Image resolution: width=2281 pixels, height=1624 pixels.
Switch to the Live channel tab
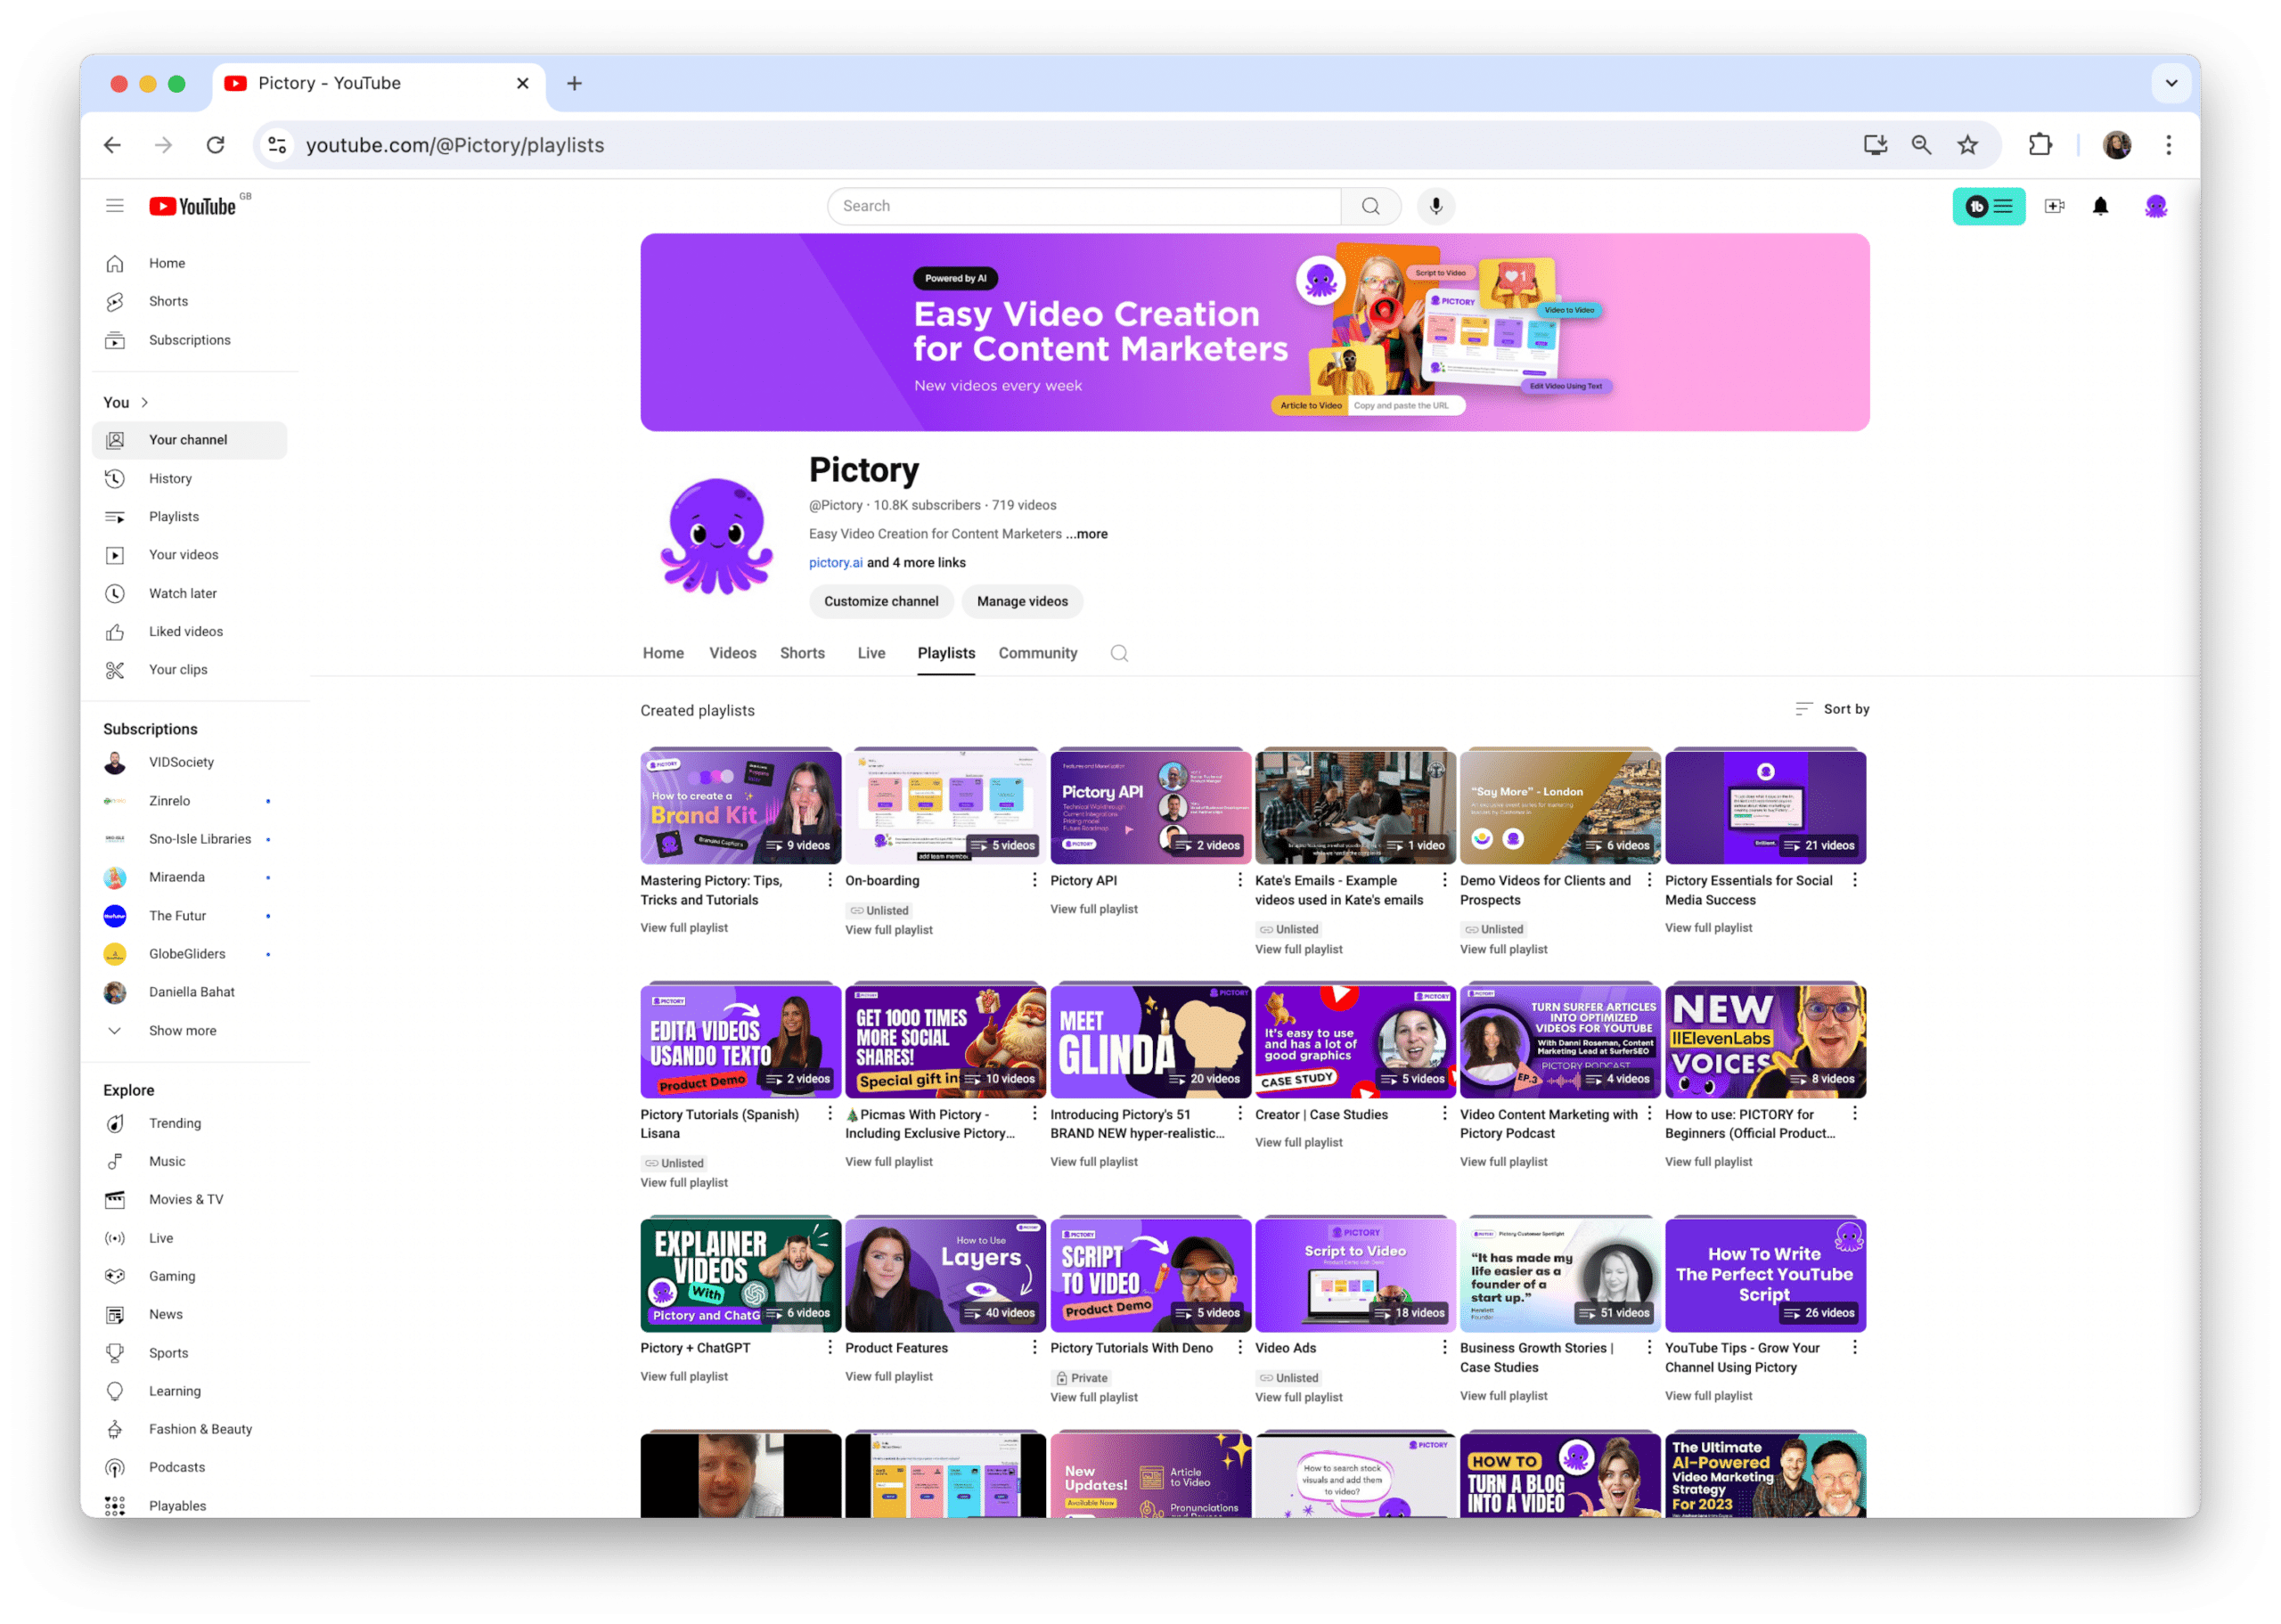(x=871, y=653)
